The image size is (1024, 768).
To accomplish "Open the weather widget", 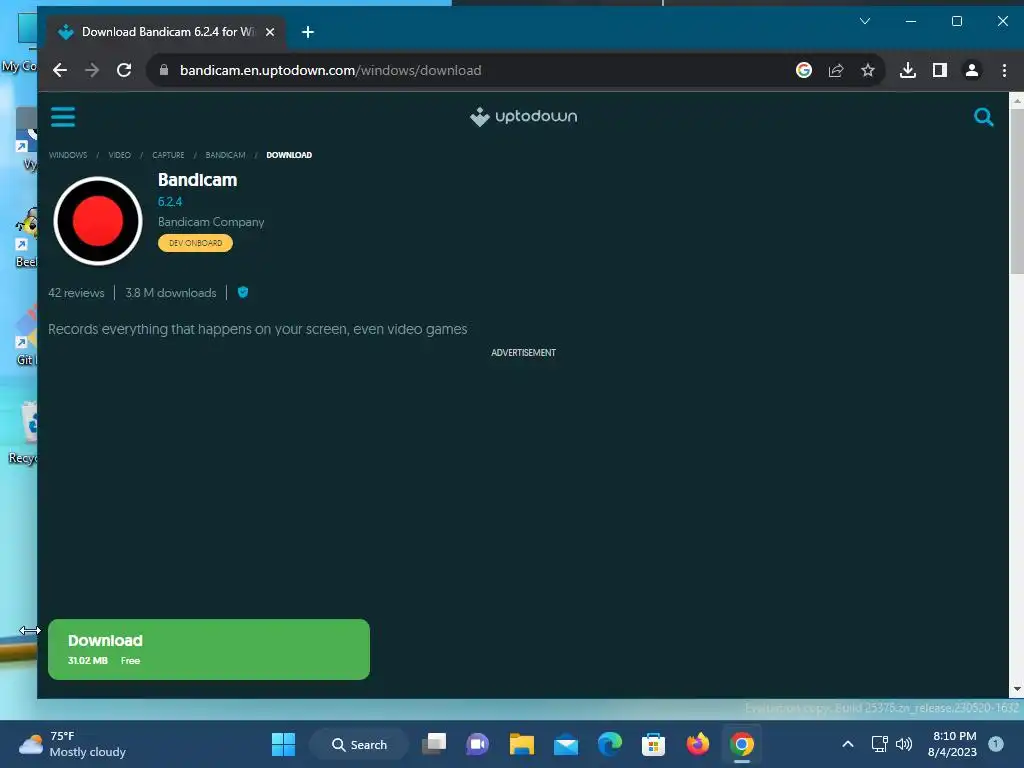I will [72, 744].
